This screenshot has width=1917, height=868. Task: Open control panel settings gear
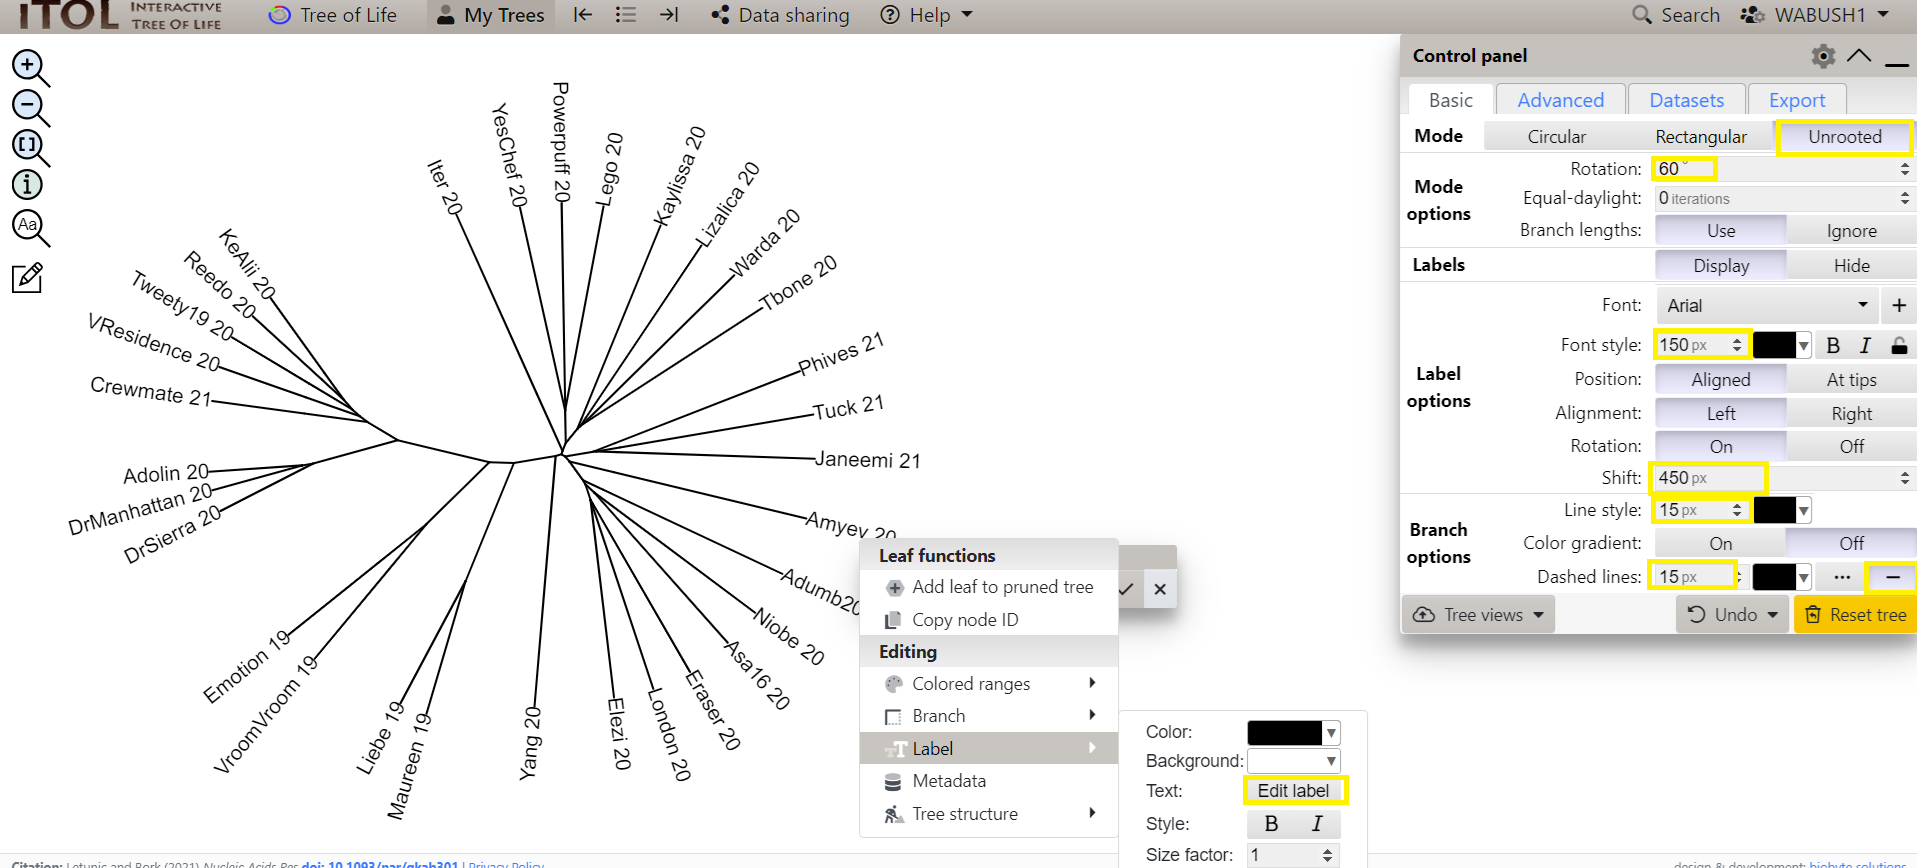(x=1823, y=56)
